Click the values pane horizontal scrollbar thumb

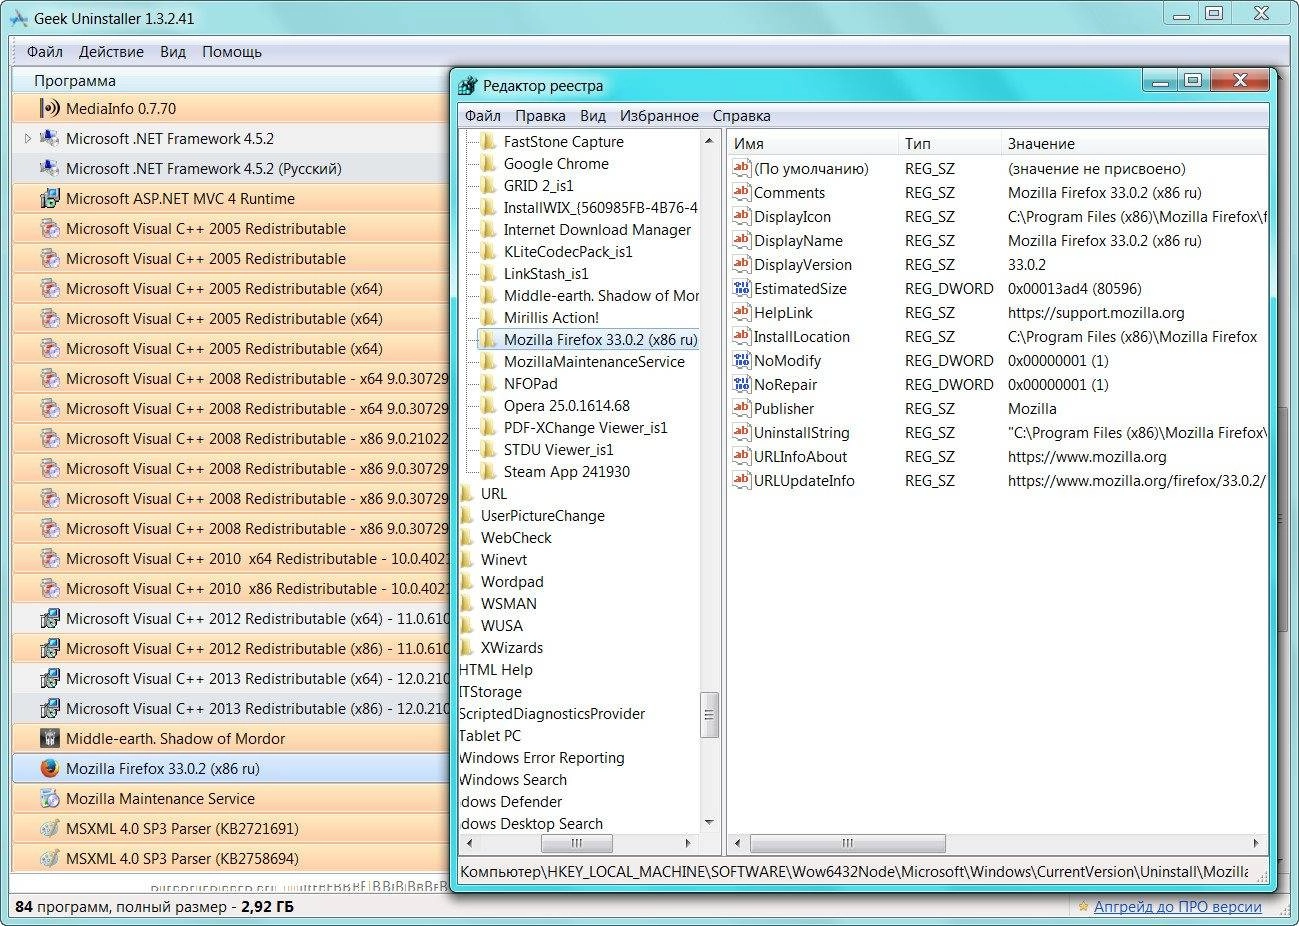coord(847,842)
